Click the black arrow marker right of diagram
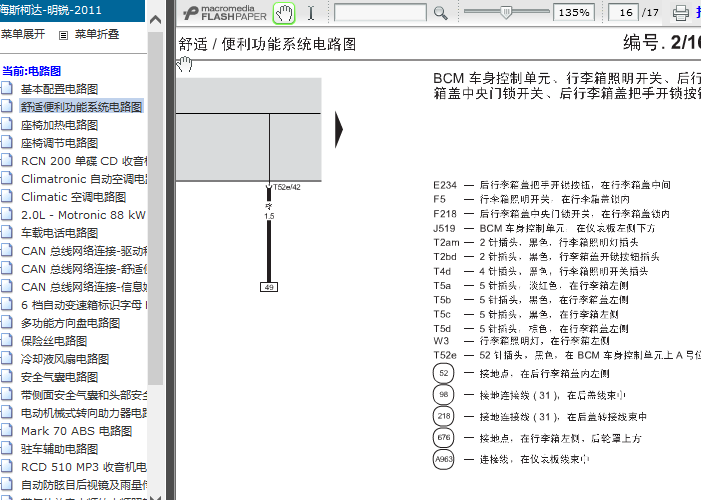 [x=339, y=130]
